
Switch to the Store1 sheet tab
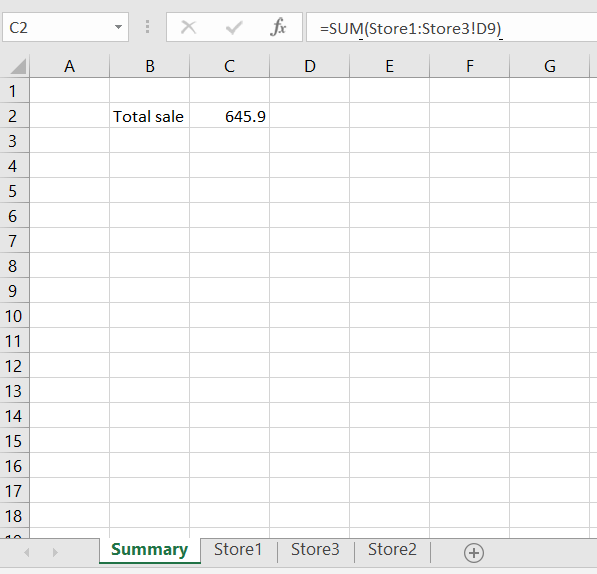tap(238, 550)
